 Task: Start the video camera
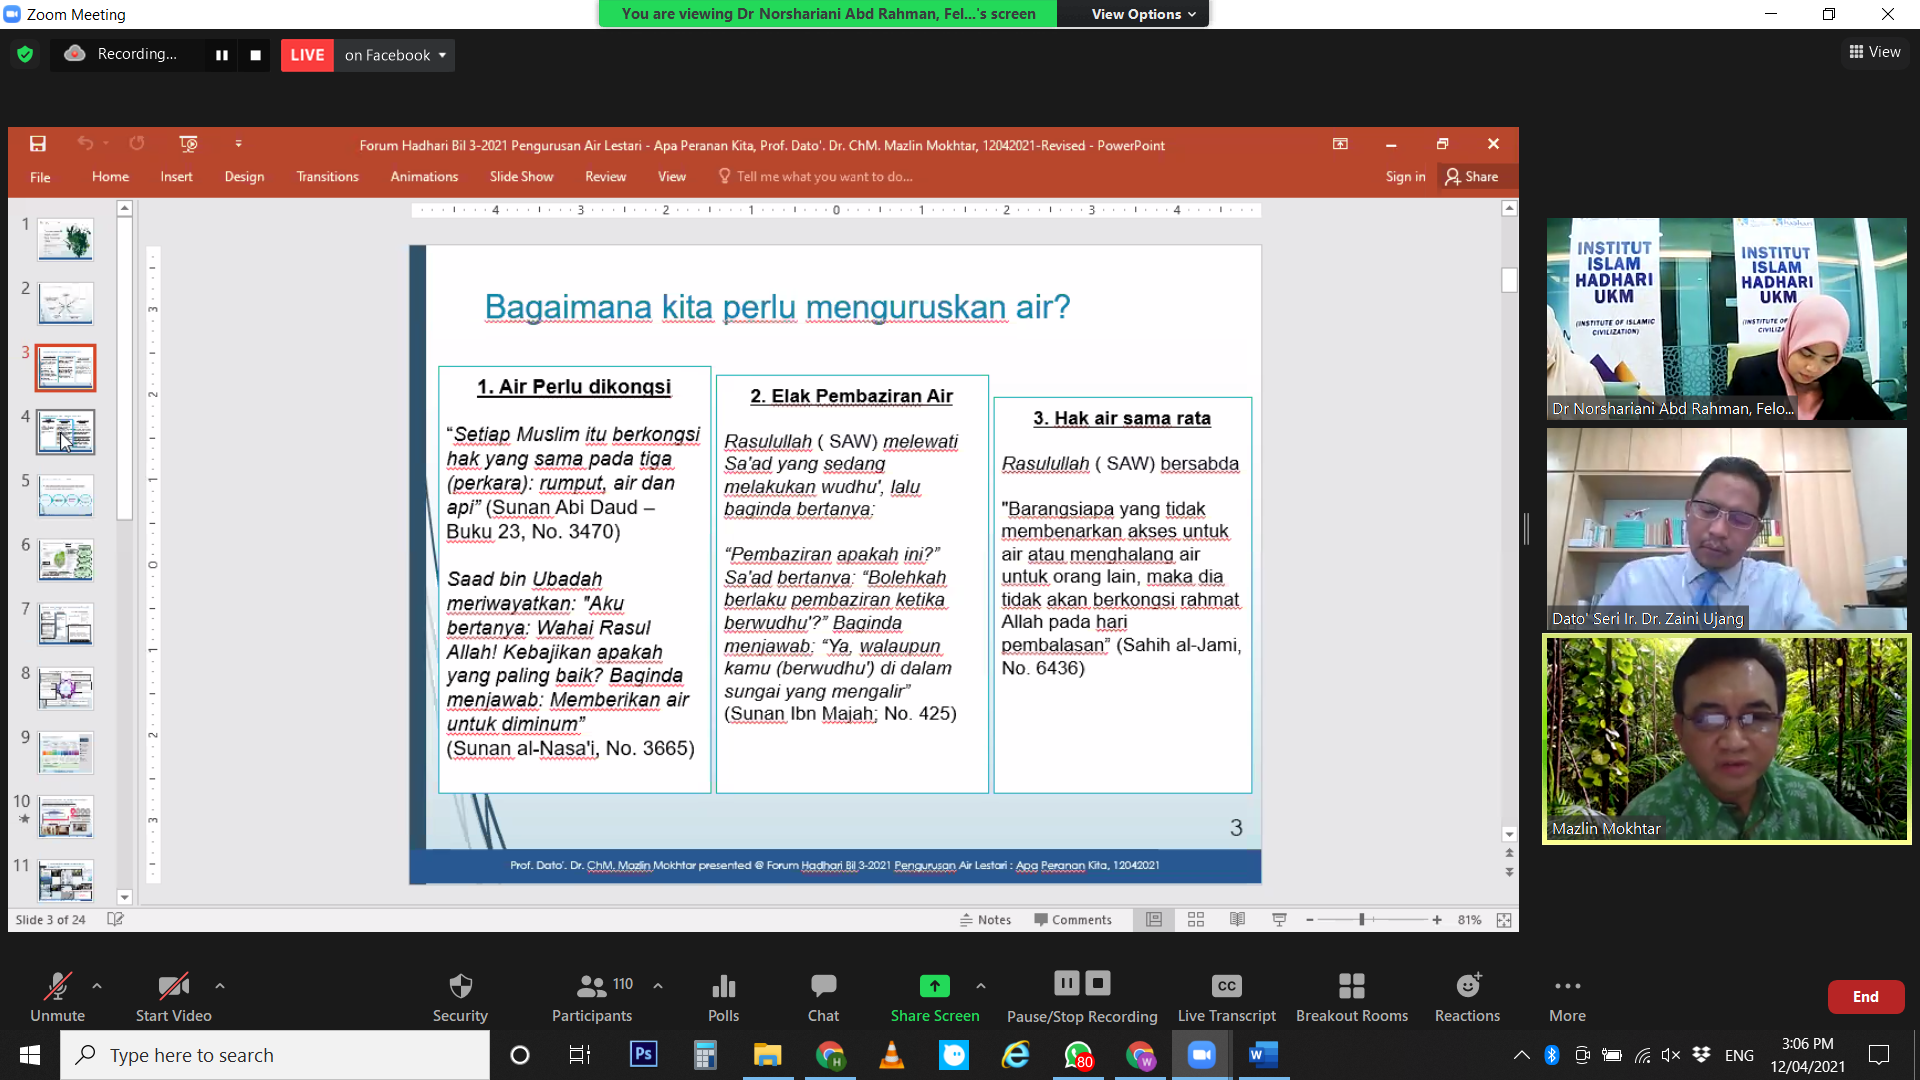pyautogui.click(x=173, y=997)
